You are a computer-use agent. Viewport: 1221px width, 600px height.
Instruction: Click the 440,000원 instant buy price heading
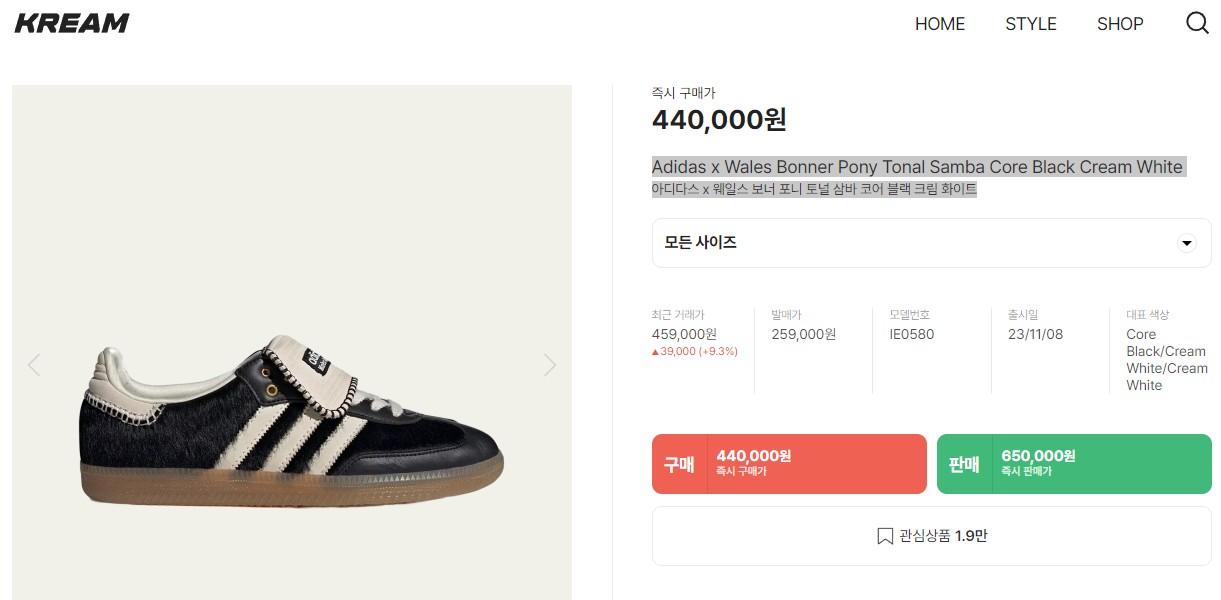click(719, 120)
